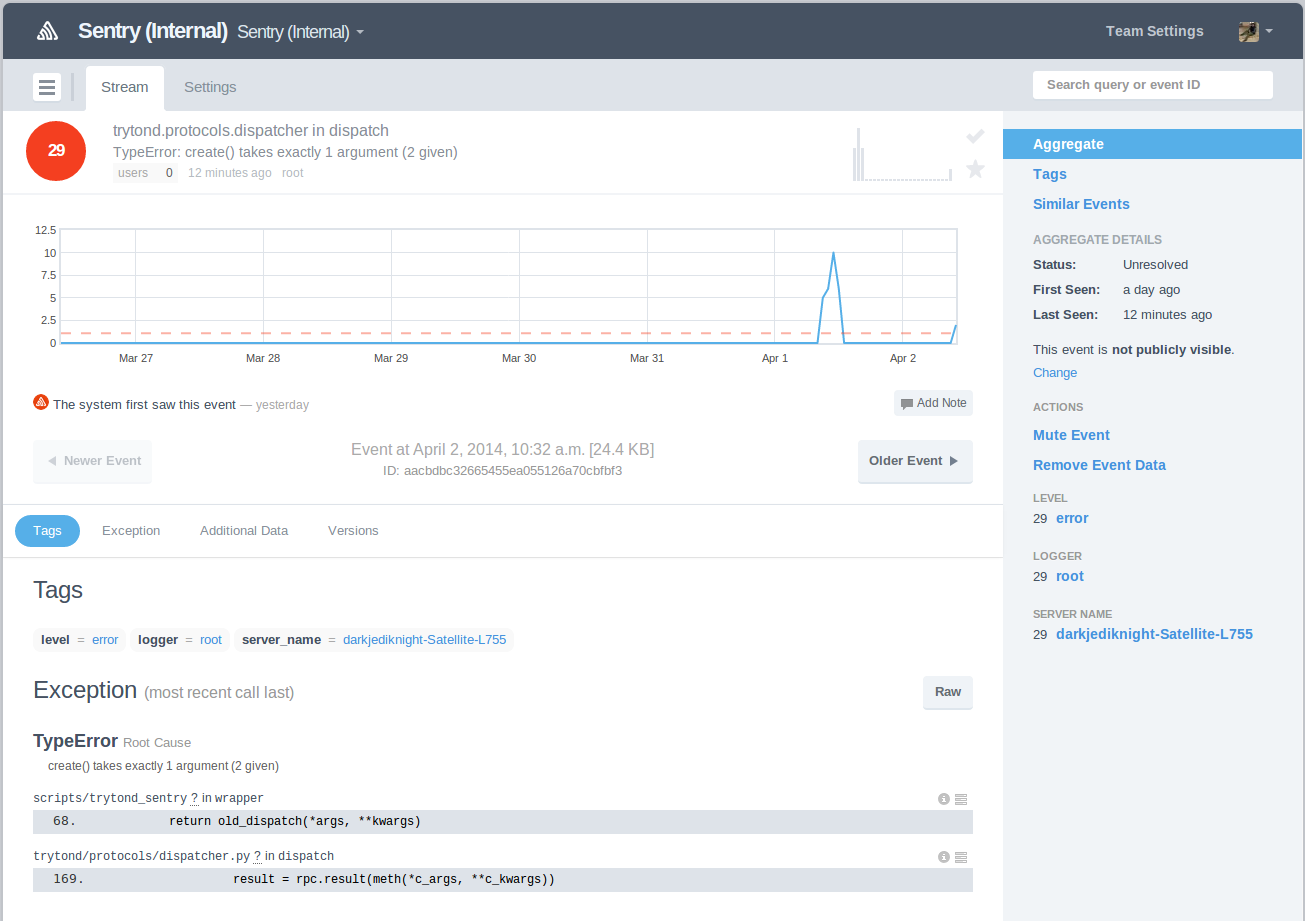
Task: Click the search query input field
Action: pos(1152,84)
